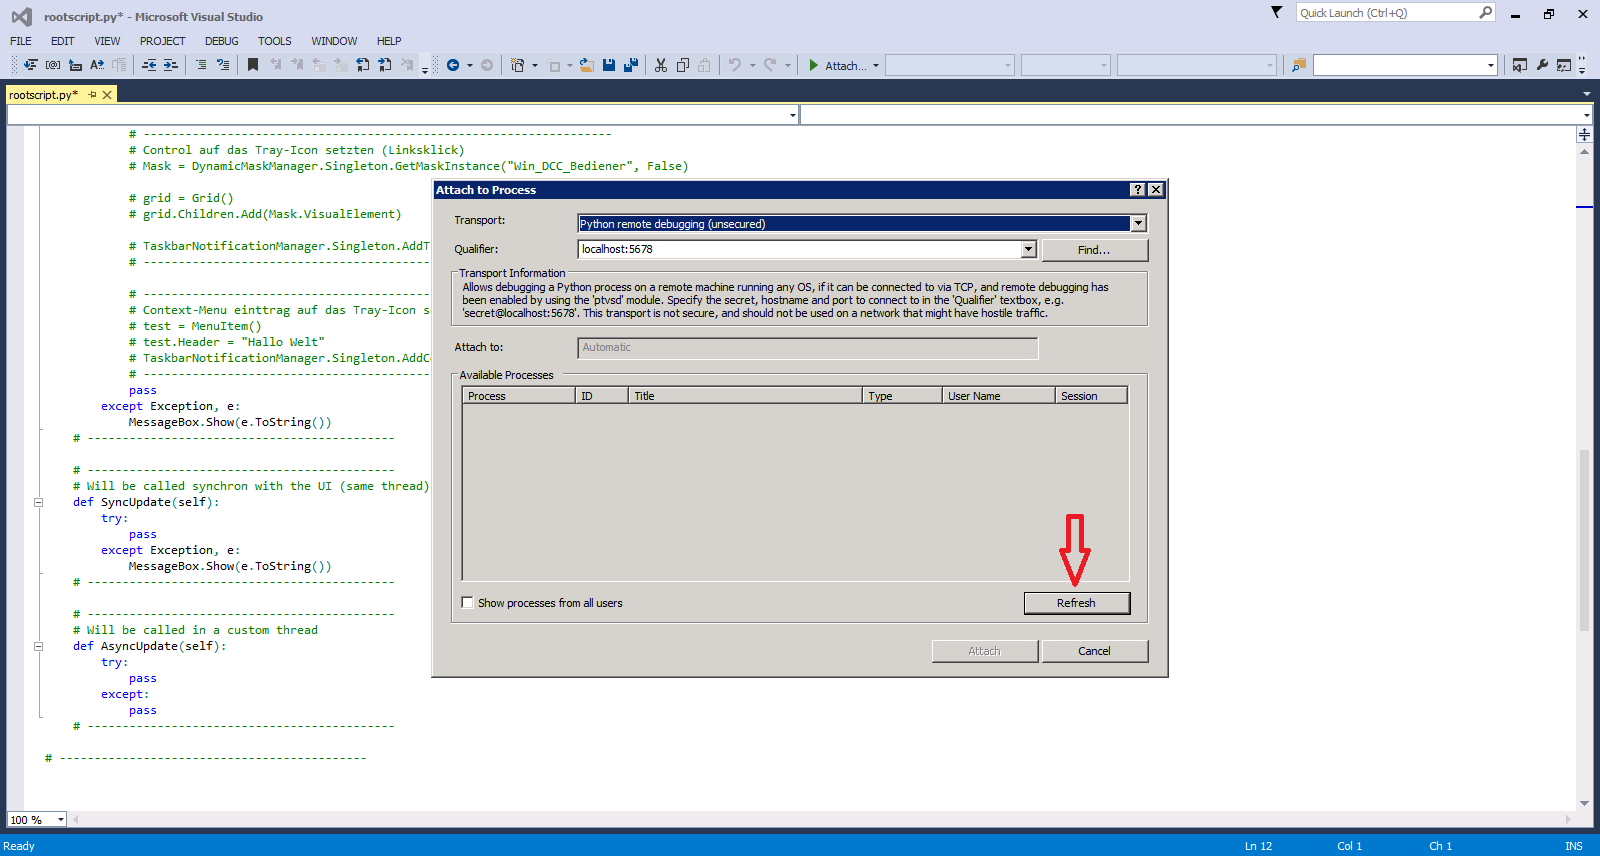The width and height of the screenshot is (1600, 856).
Task: Click the Attach to Process help button
Action: pyautogui.click(x=1138, y=190)
